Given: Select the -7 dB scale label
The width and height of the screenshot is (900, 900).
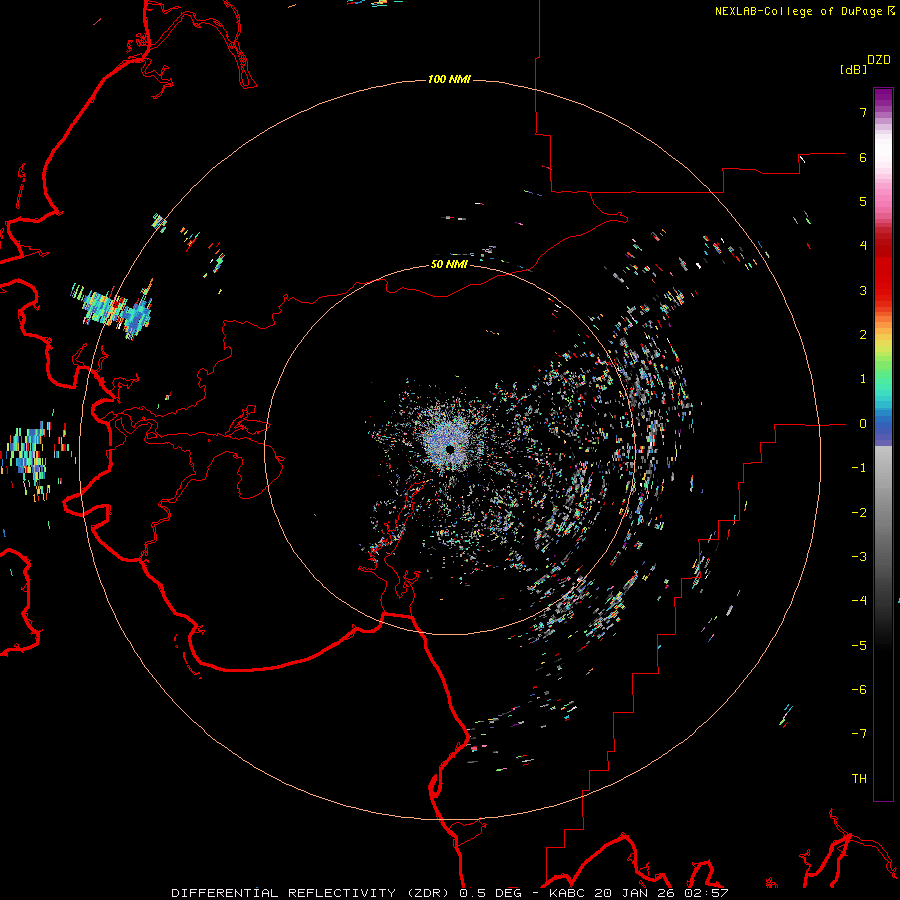Looking at the screenshot, I should [859, 734].
